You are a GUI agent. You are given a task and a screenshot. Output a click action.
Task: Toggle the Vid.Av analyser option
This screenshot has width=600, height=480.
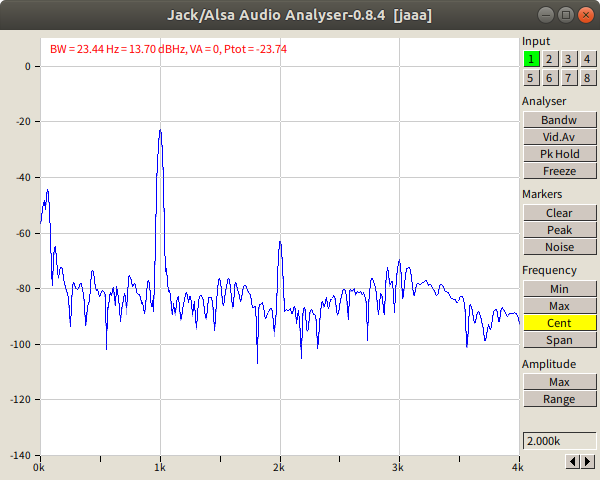point(559,137)
